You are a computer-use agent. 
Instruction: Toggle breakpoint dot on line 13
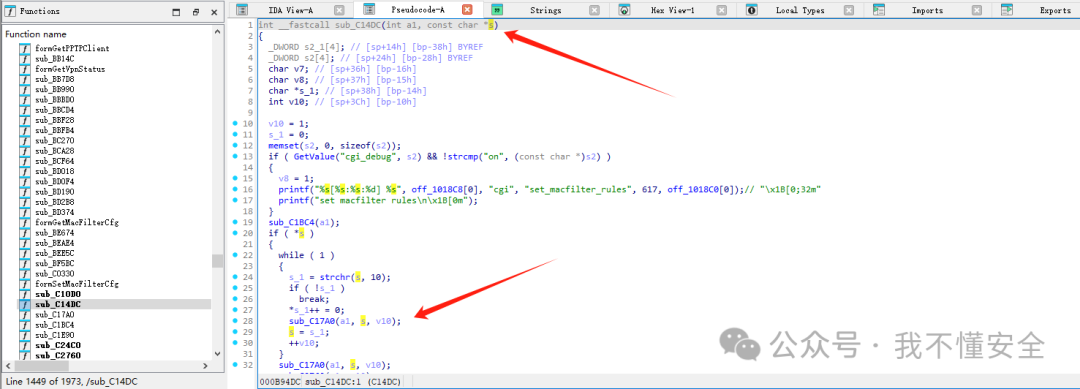236,156
